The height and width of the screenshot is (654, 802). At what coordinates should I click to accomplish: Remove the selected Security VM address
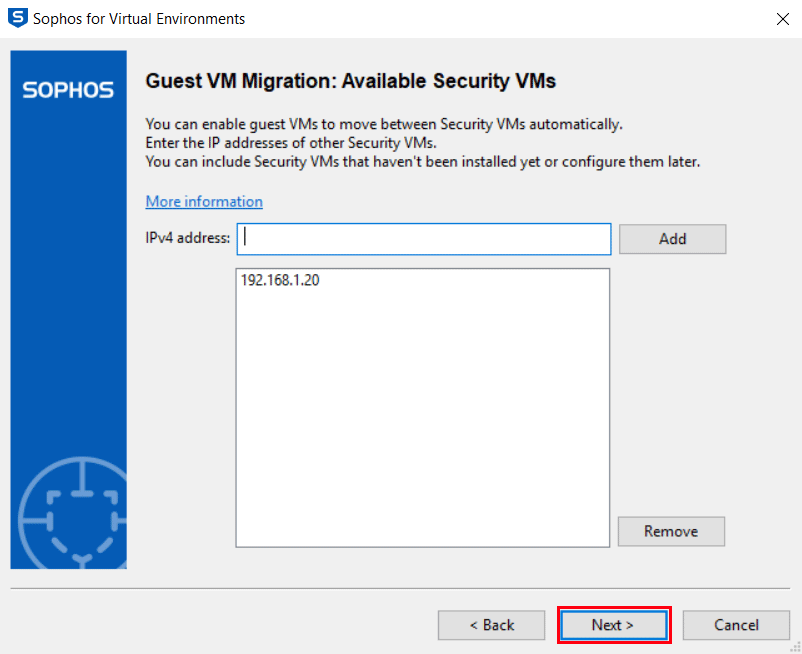[671, 531]
